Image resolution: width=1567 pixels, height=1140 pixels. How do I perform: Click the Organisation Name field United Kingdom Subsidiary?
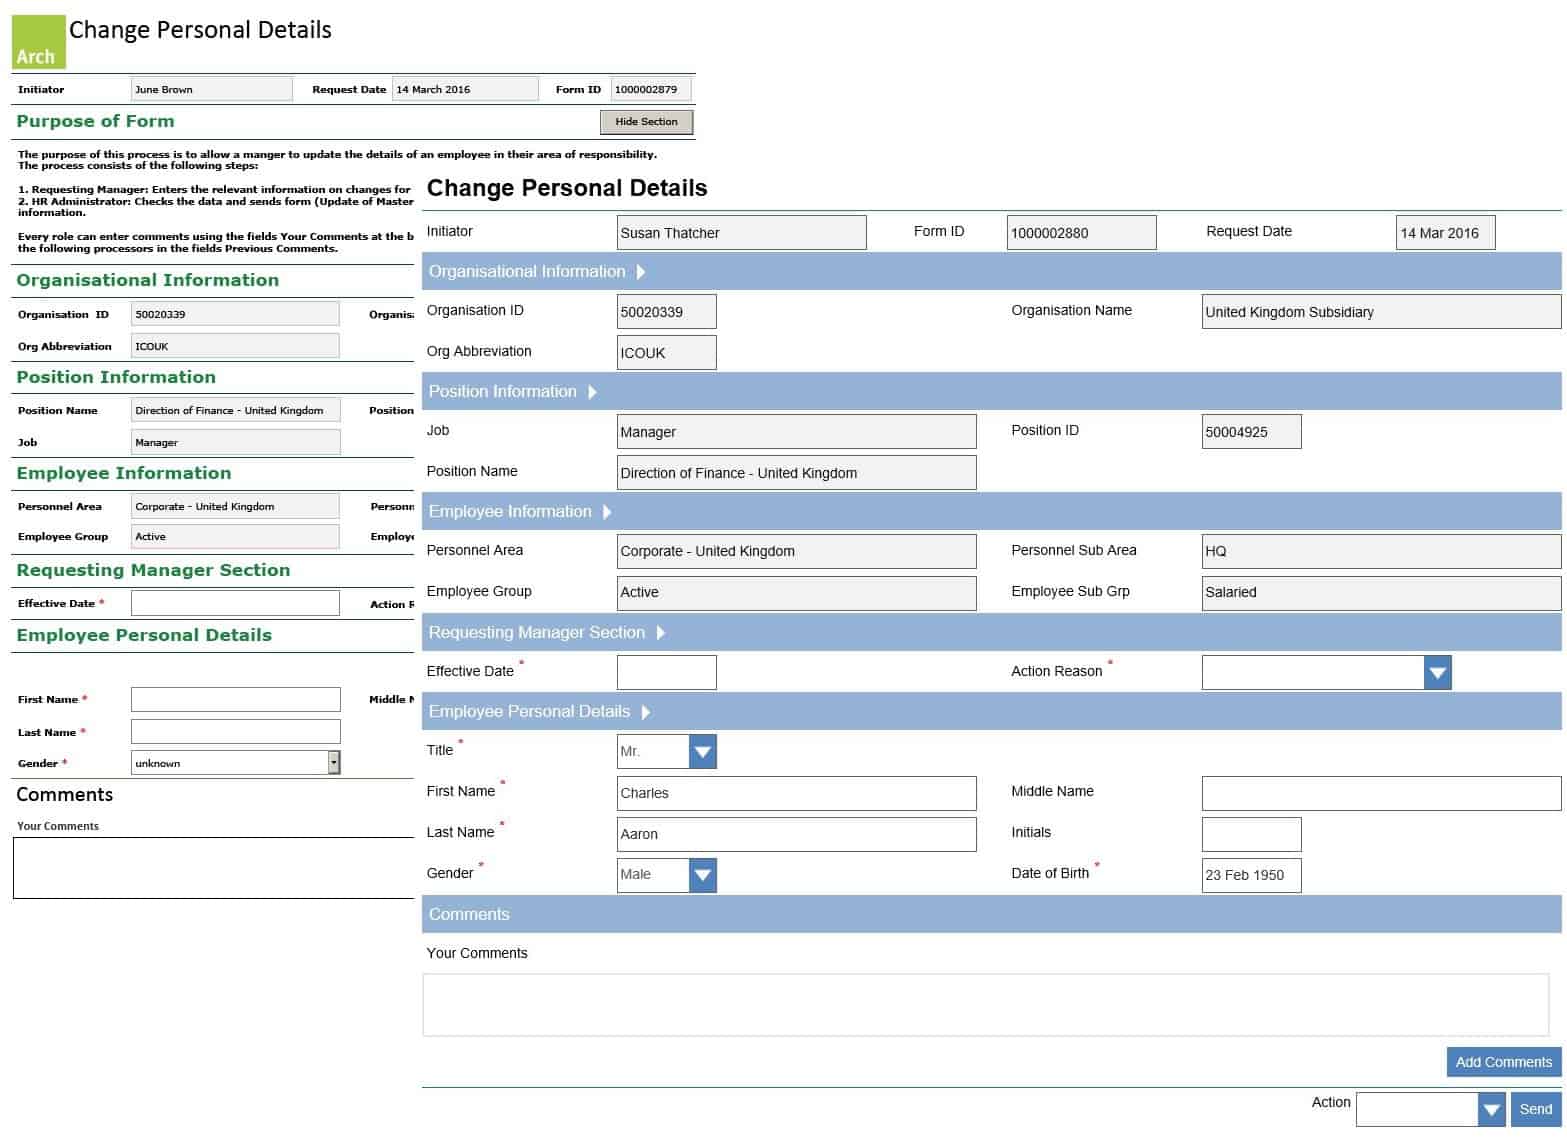pyautogui.click(x=1381, y=312)
